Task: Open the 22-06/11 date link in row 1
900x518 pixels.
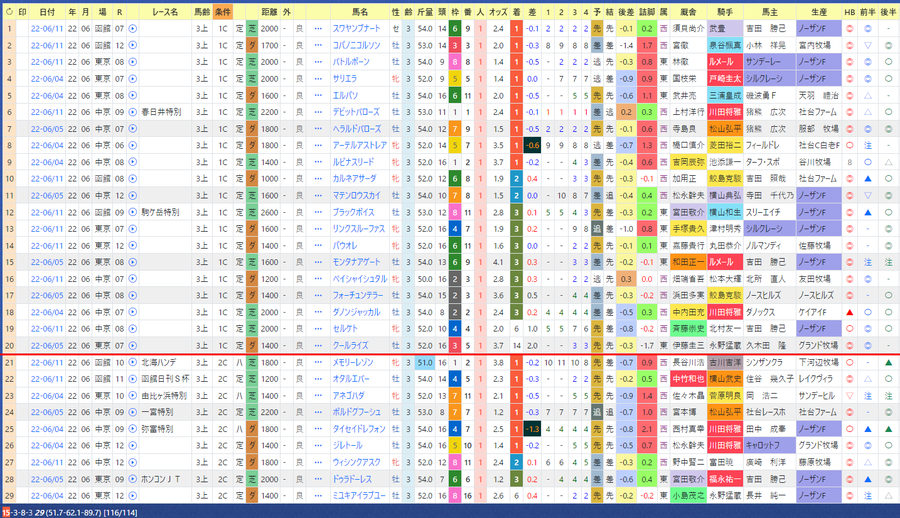Action: [47, 28]
